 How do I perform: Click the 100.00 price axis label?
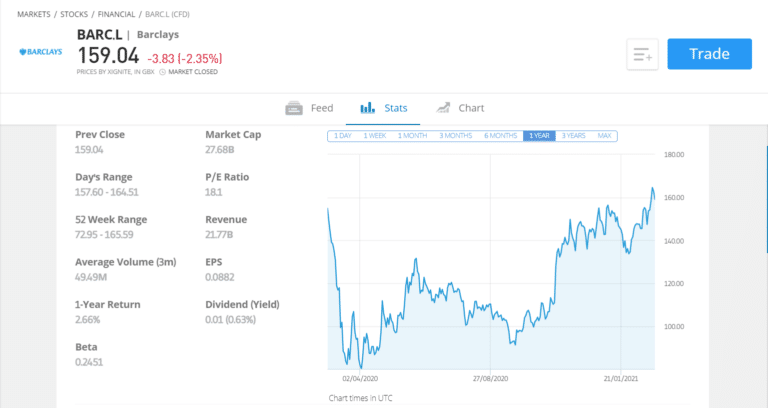tap(674, 327)
